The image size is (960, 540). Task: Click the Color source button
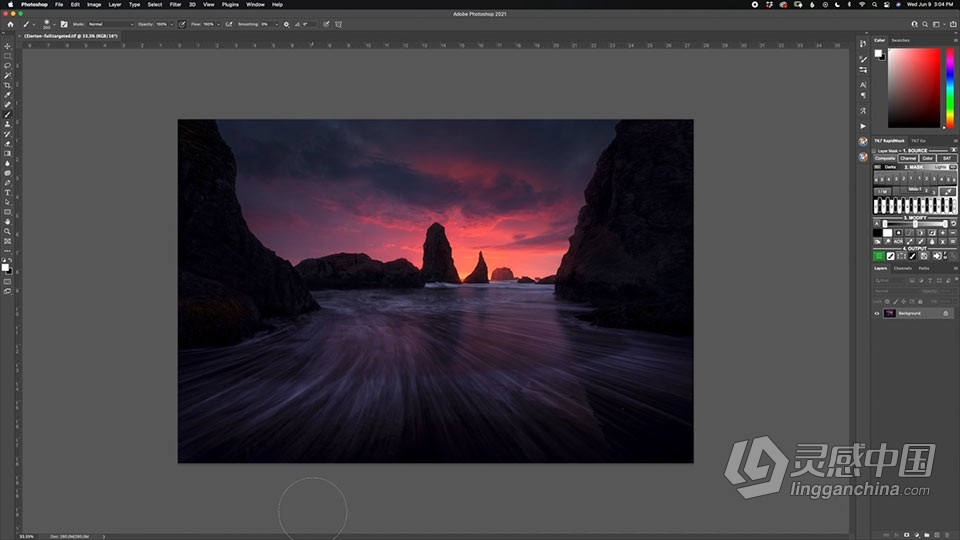[928, 158]
